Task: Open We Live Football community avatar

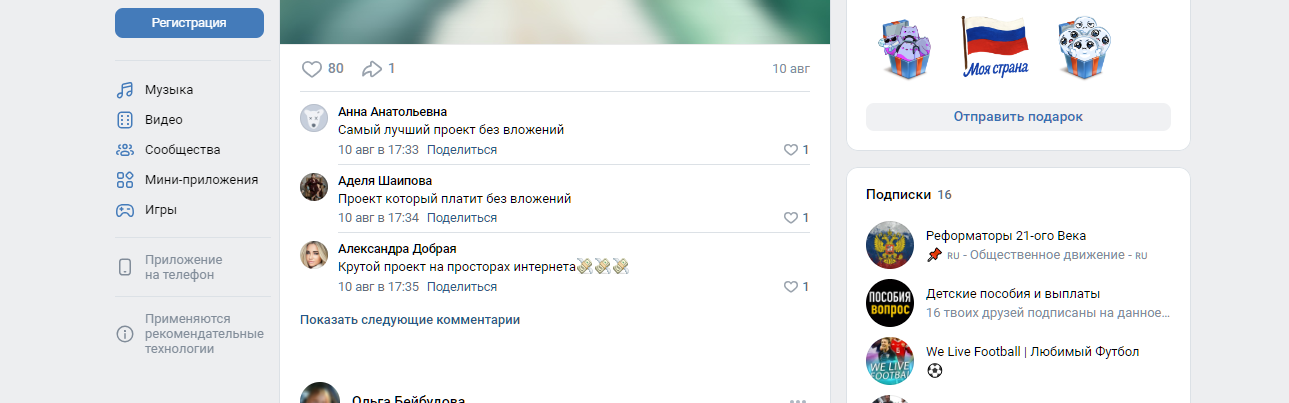Action: click(890, 361)
